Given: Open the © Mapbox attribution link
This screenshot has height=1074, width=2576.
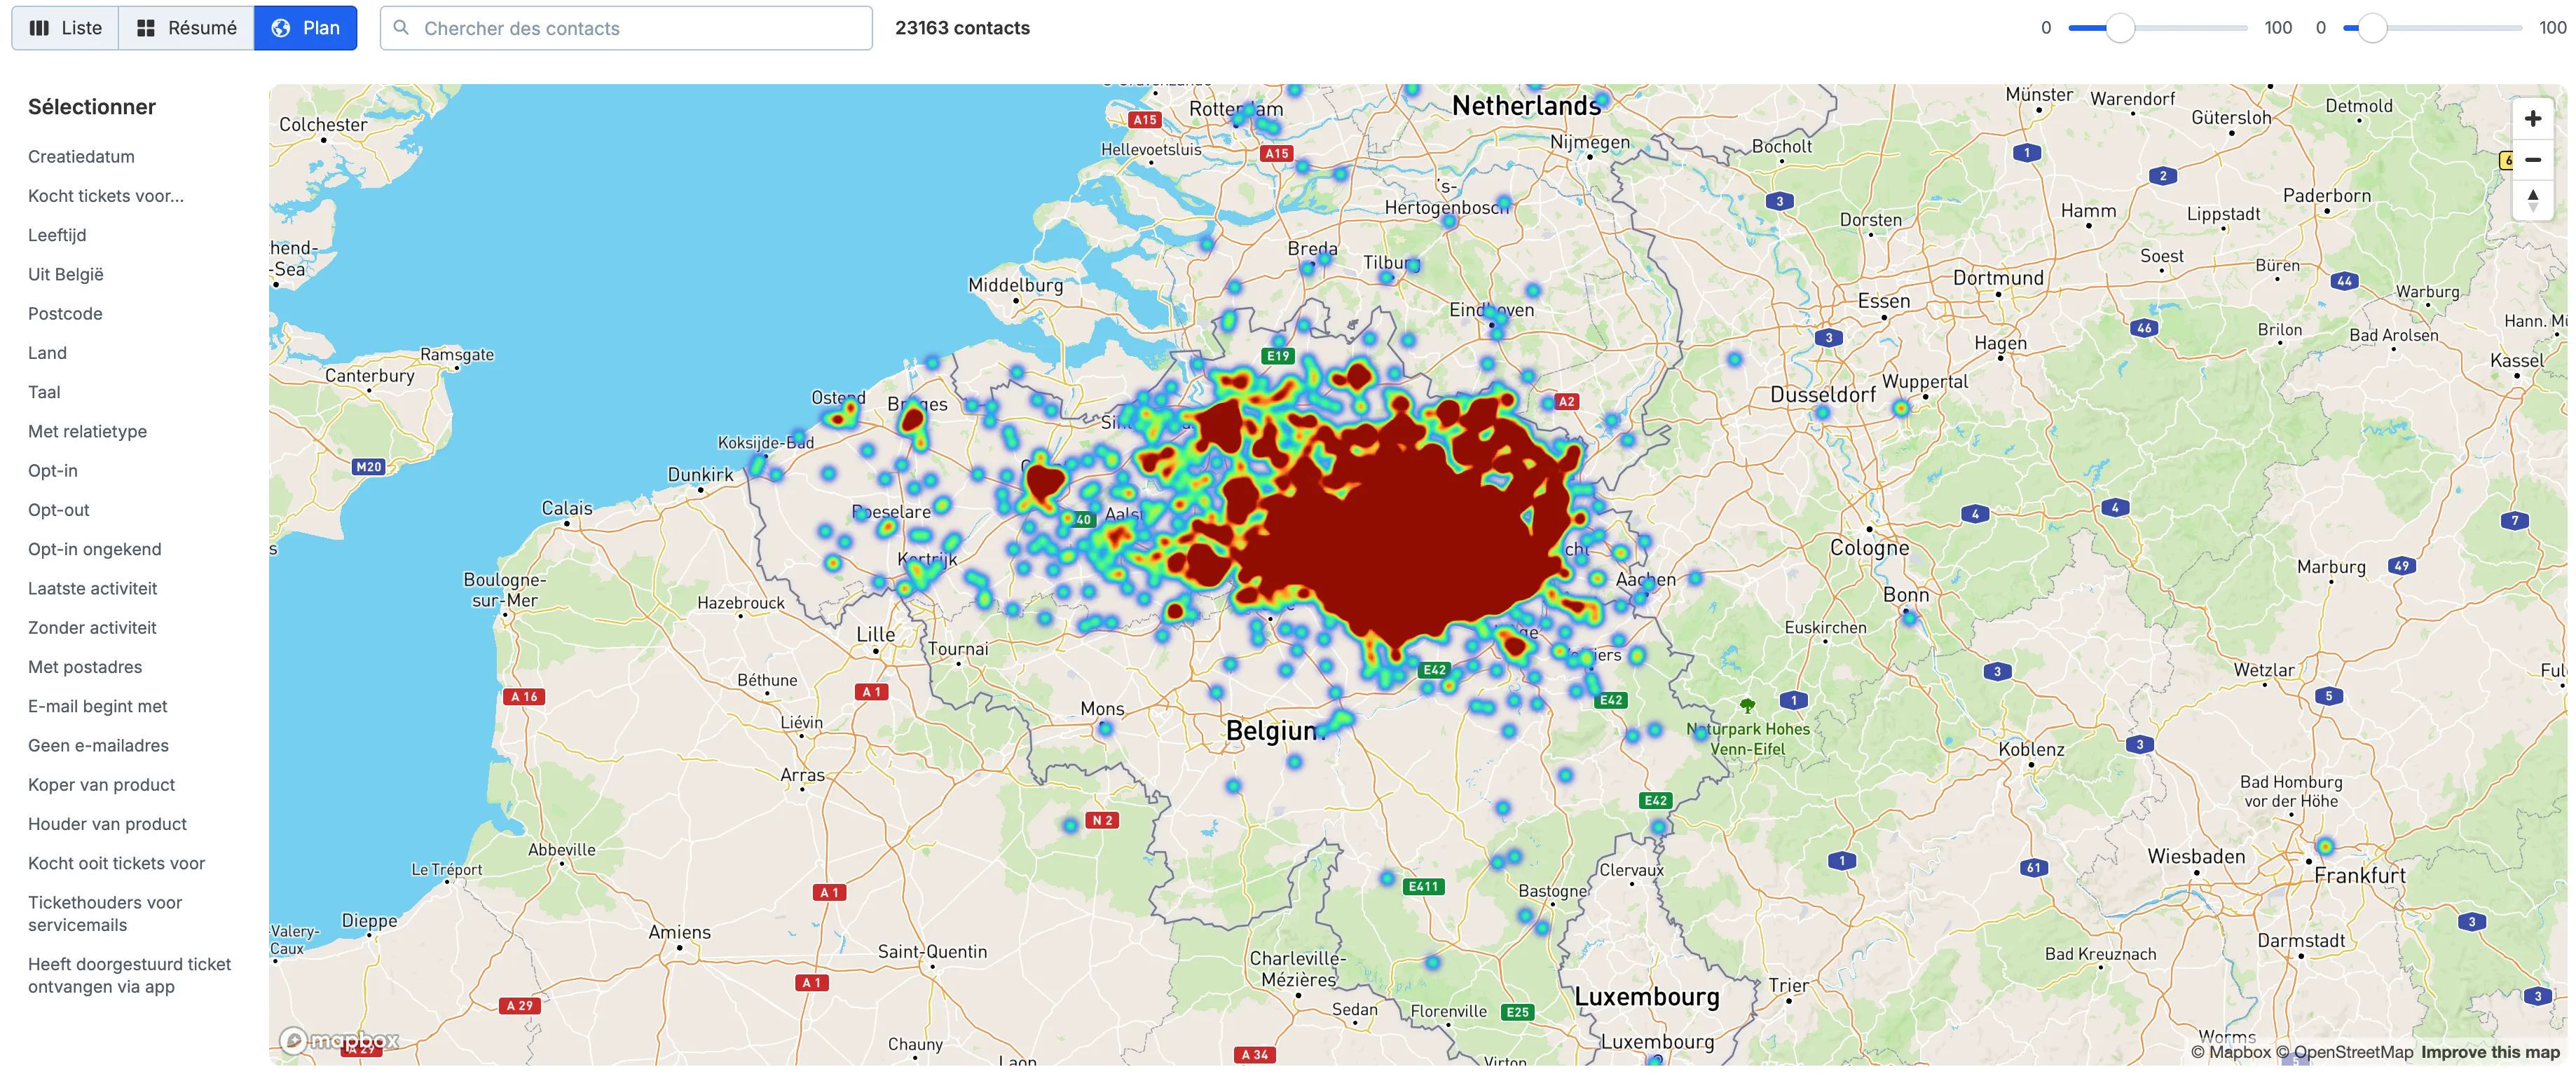Looking at the screenshot, I should tap(2230, 1052).
